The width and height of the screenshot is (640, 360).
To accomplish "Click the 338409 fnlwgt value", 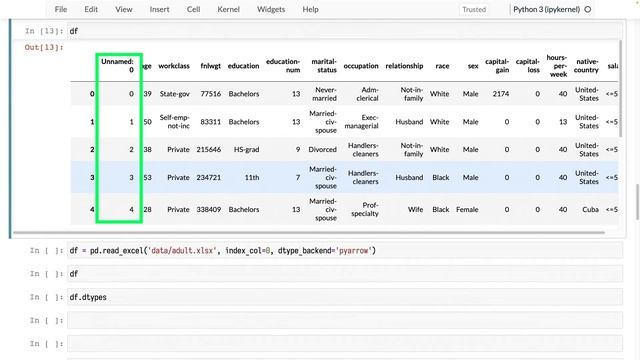I will tap(209, 209).
